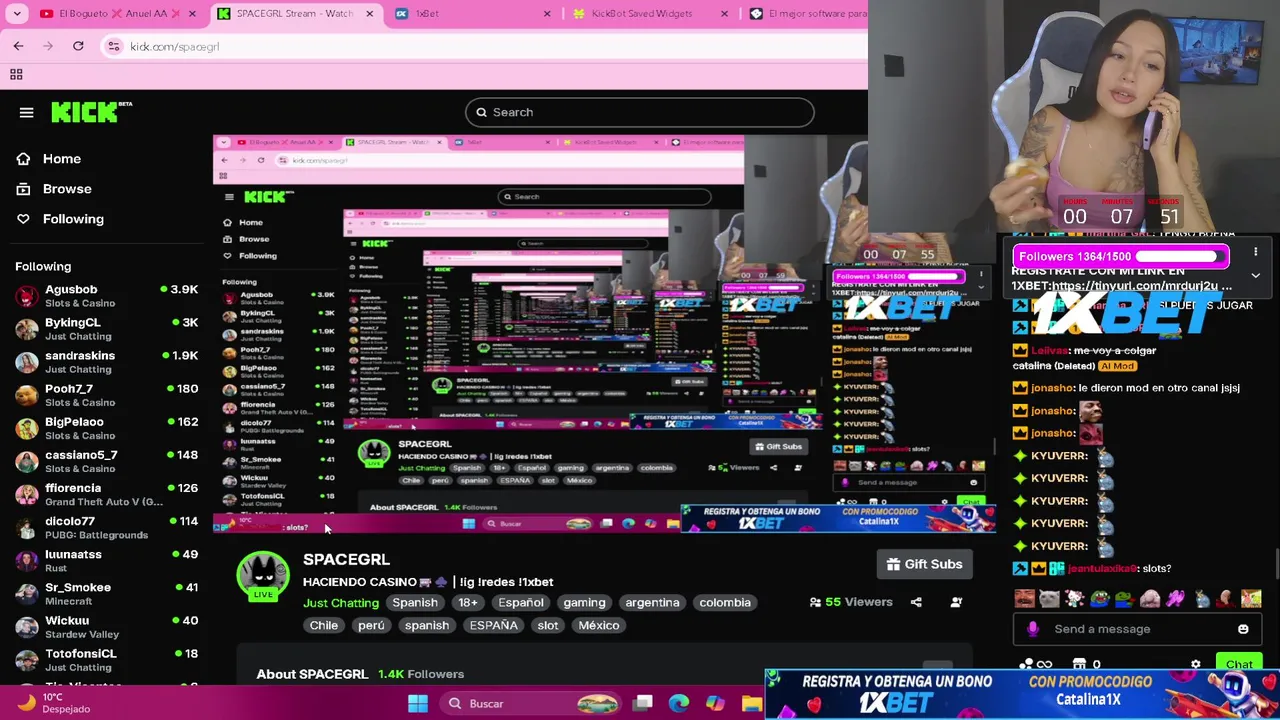Open Just Chatting category link

(x=341, y=603)
